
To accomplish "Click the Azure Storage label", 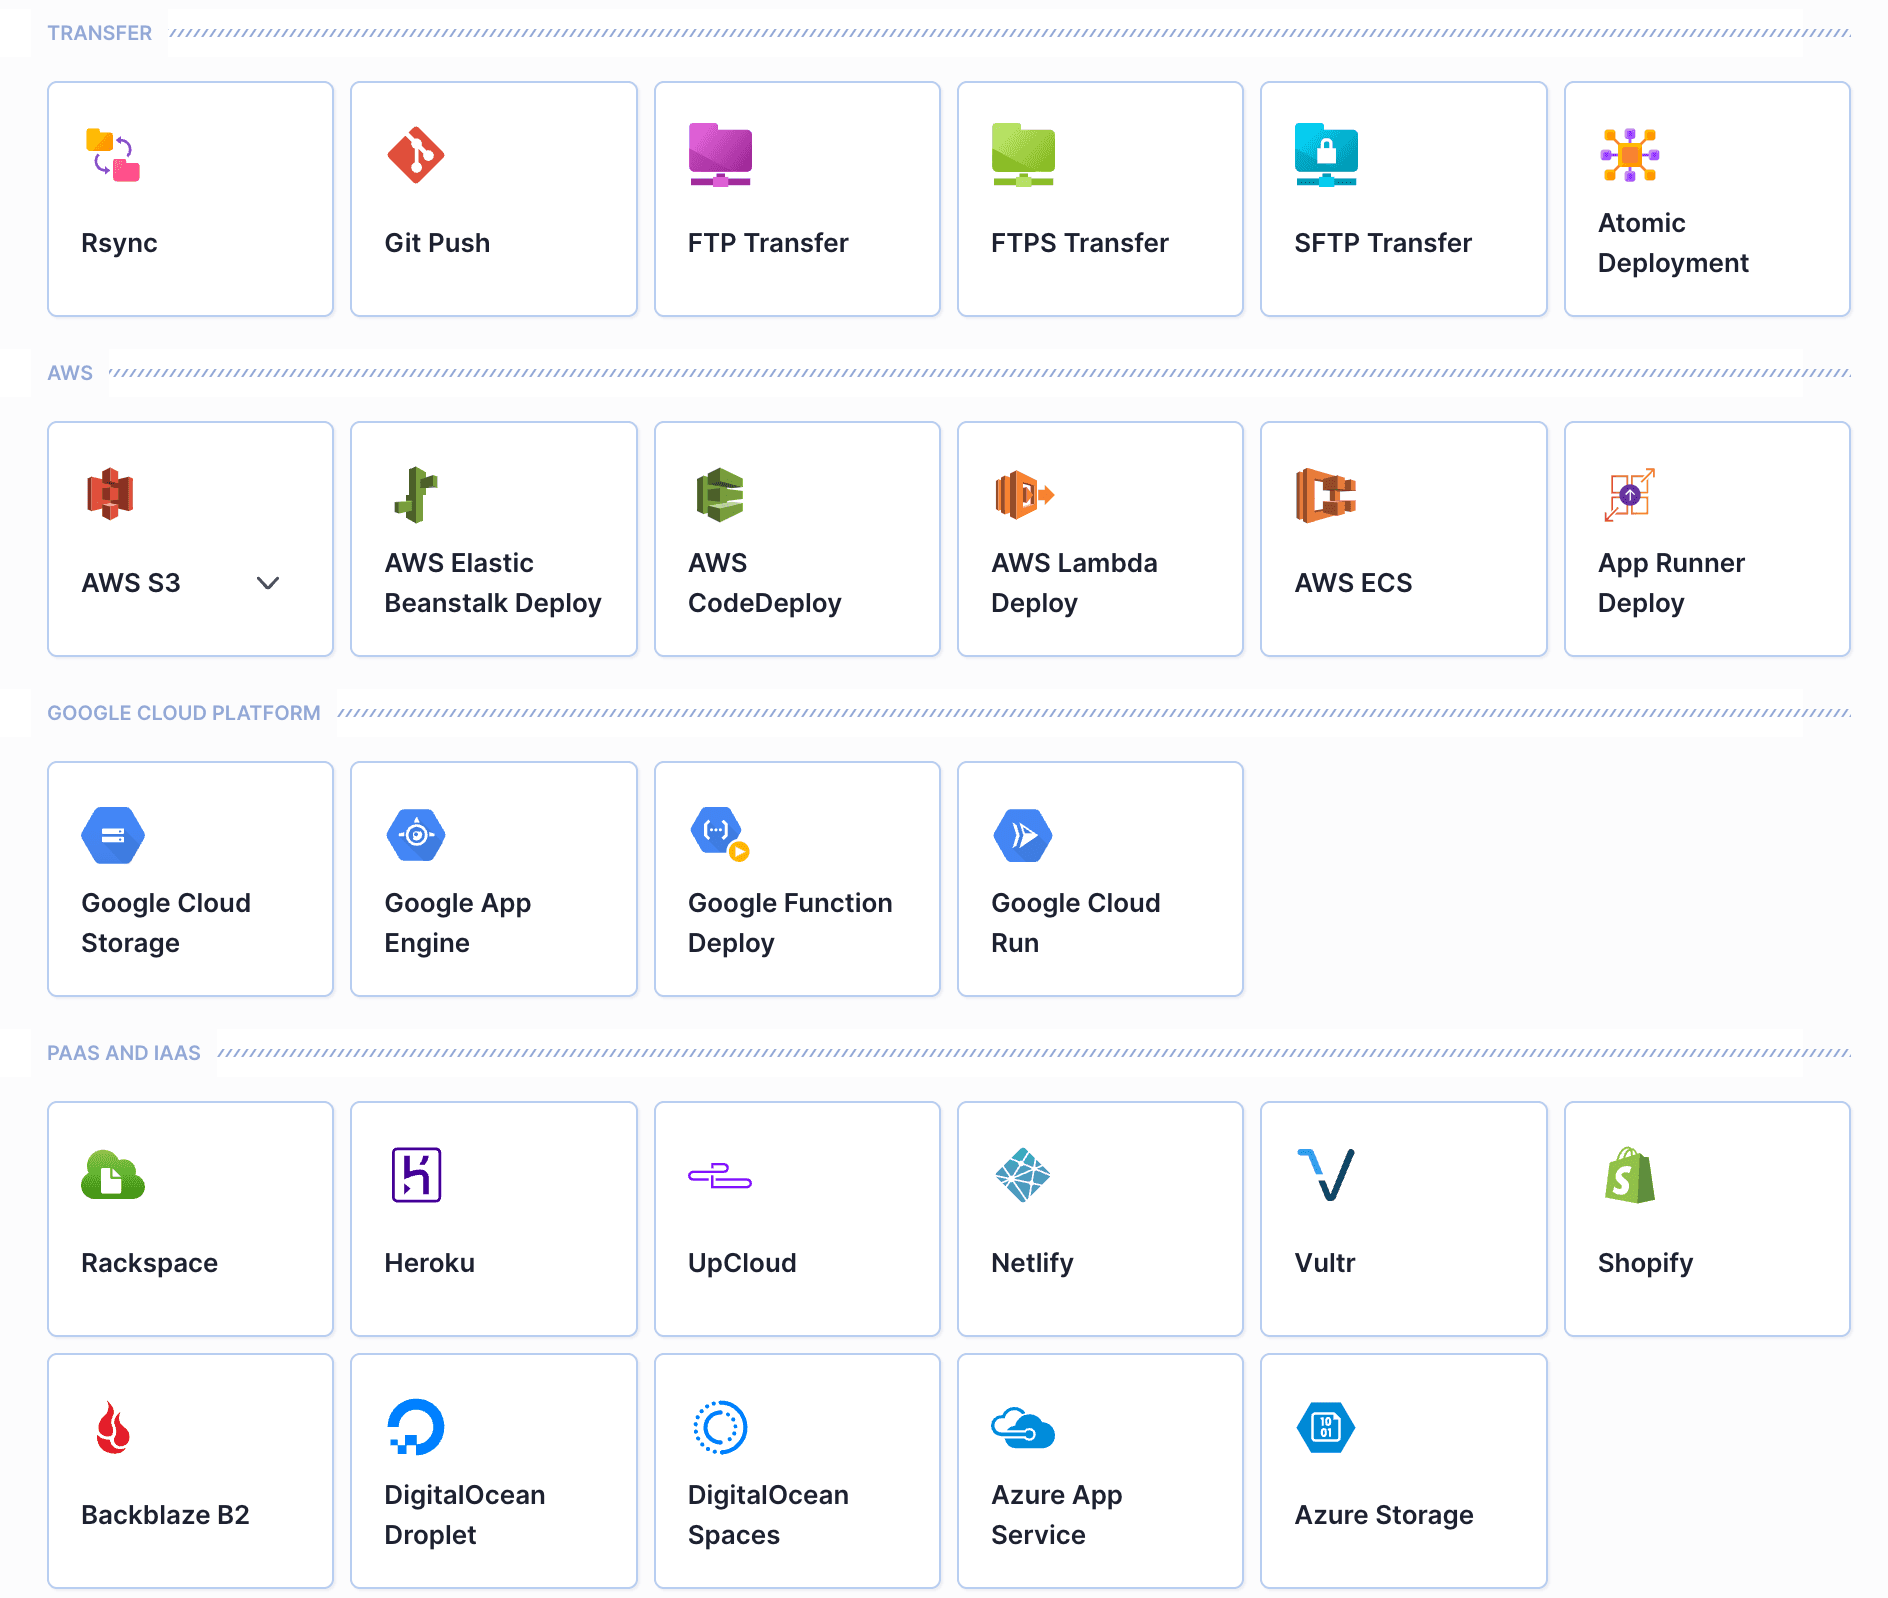I will pyautogui.click(x=1383, y=1515).
